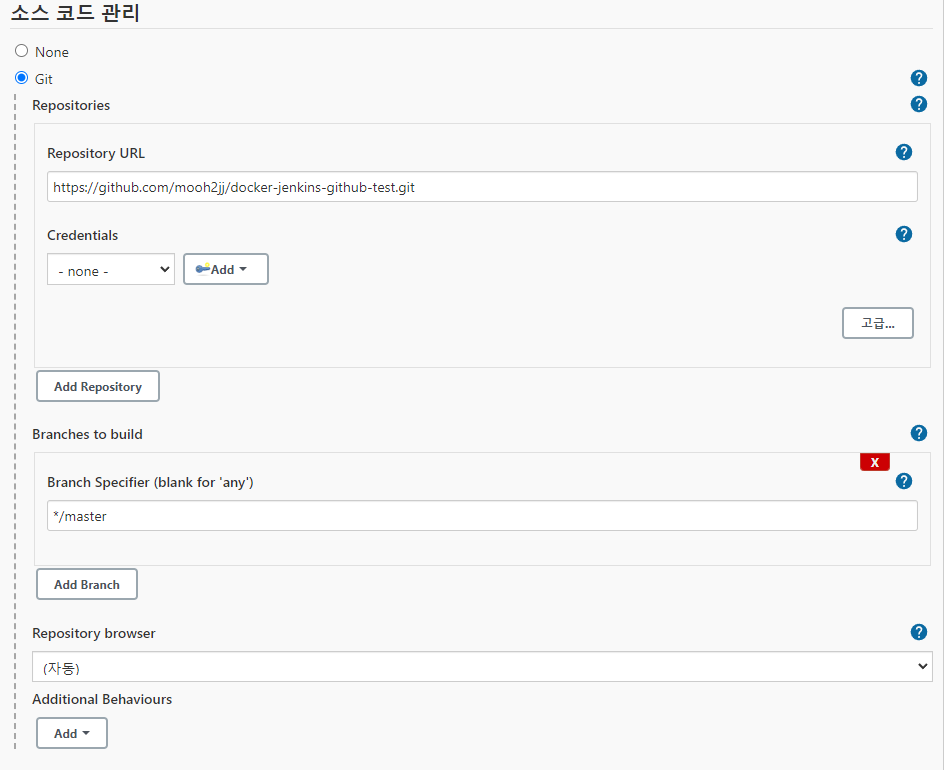
Task: Open help for the Git selection
Action: [x=918, y=78]
